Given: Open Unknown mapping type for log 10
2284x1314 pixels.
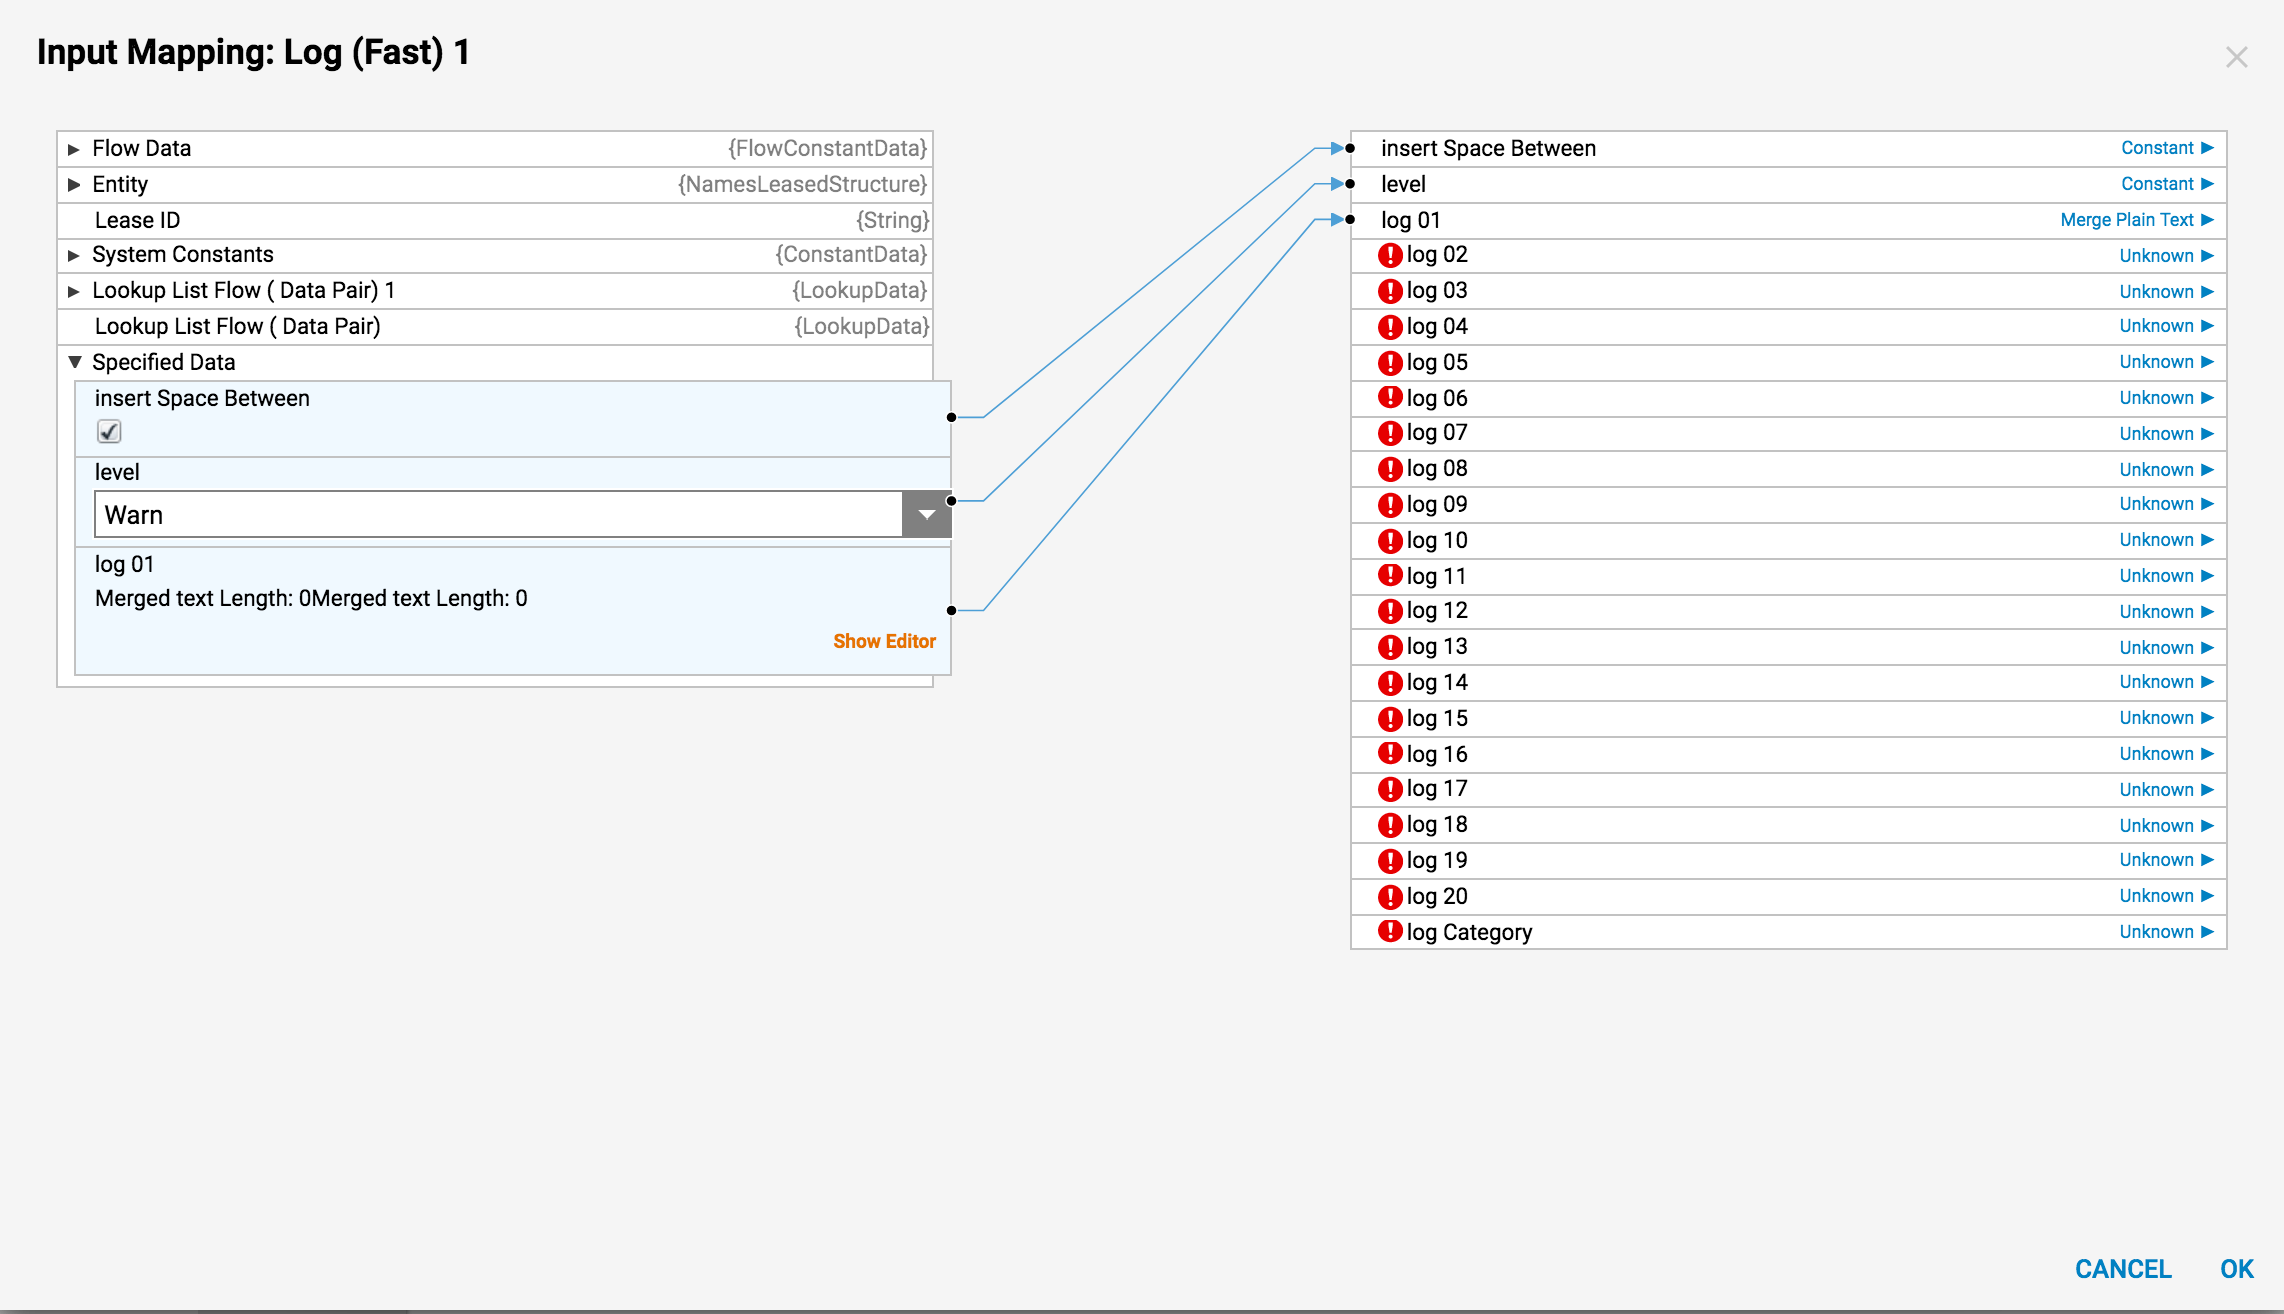Looking at the screenshot, I should [x=2166, y=540].
